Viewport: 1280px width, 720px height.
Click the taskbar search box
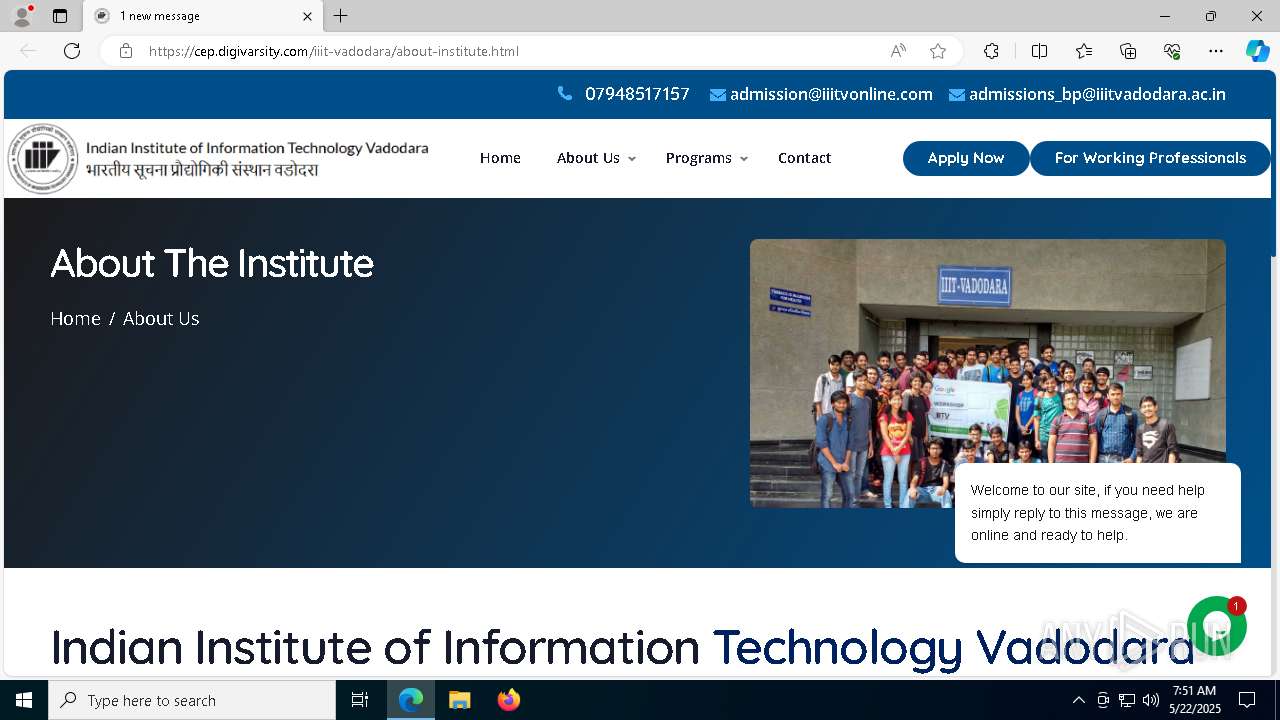tap(192, 700)
